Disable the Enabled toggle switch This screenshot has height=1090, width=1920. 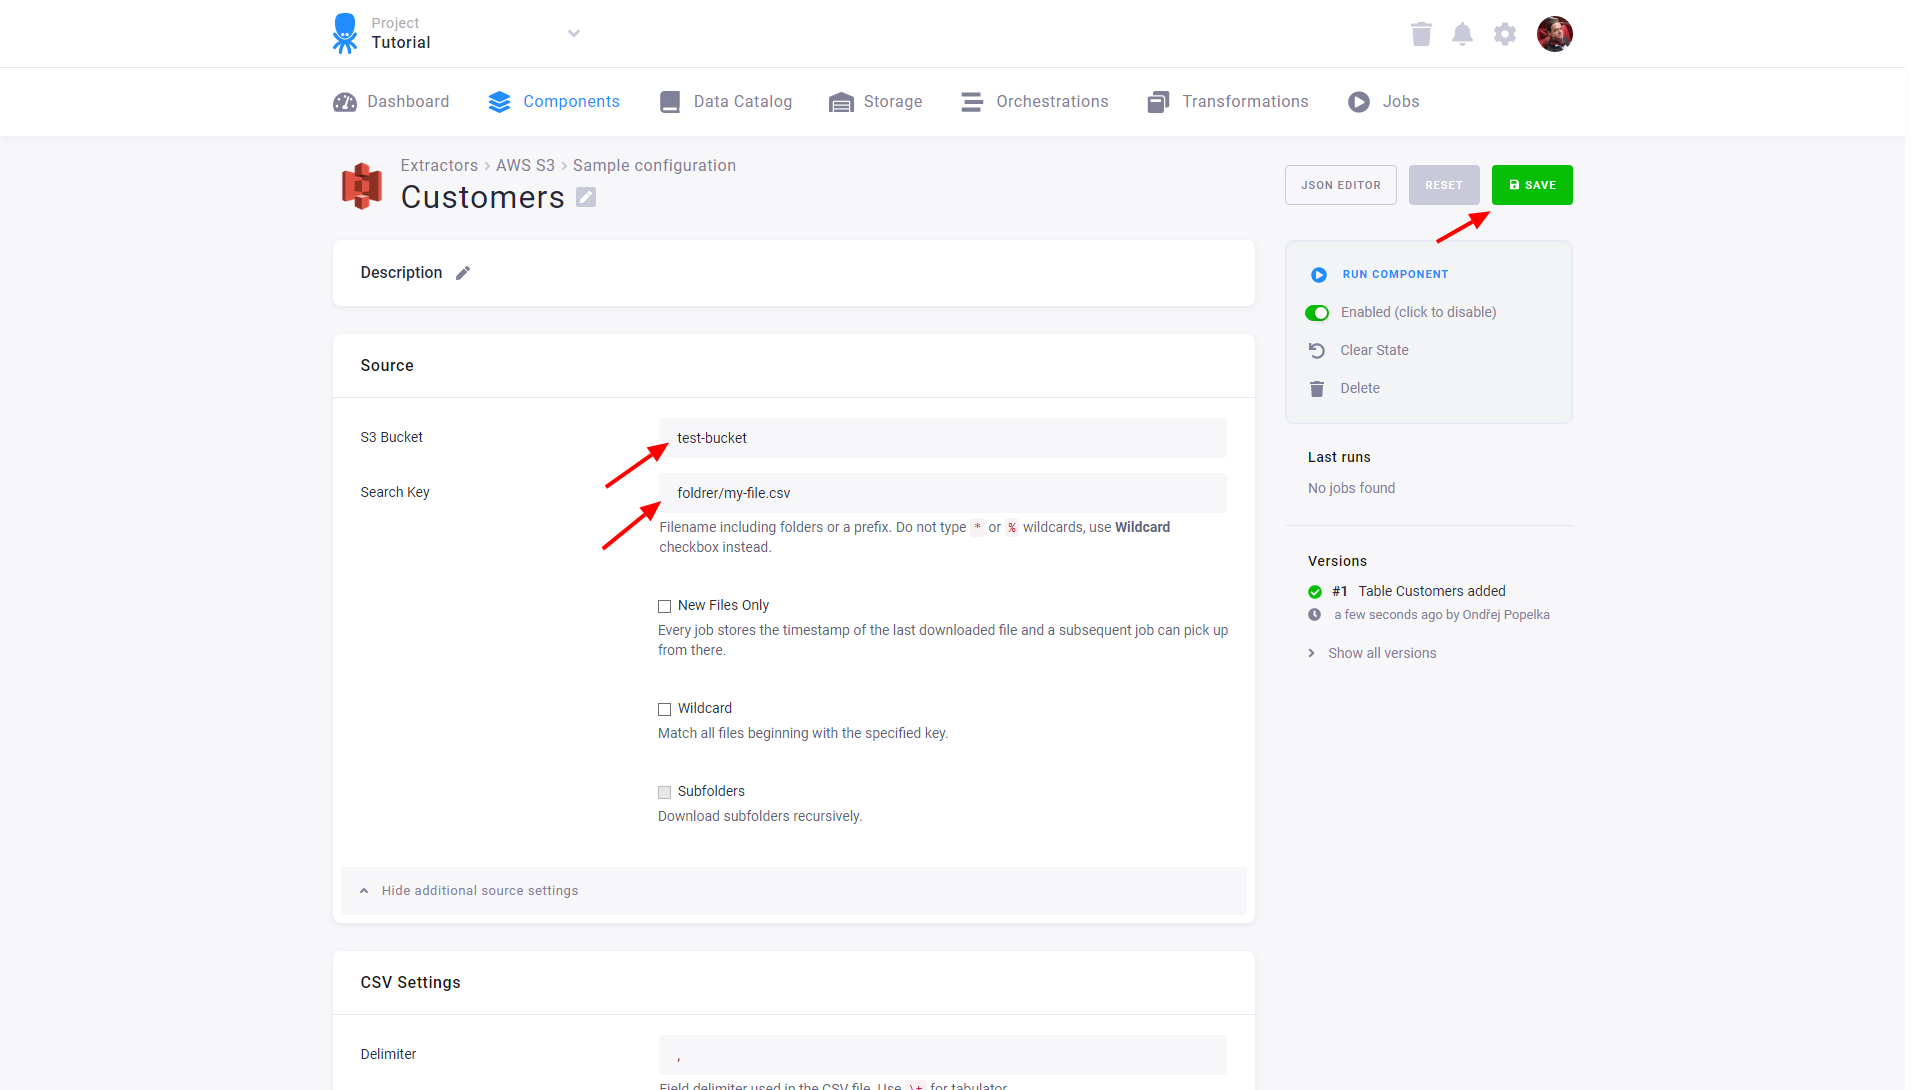[1317, 313]
